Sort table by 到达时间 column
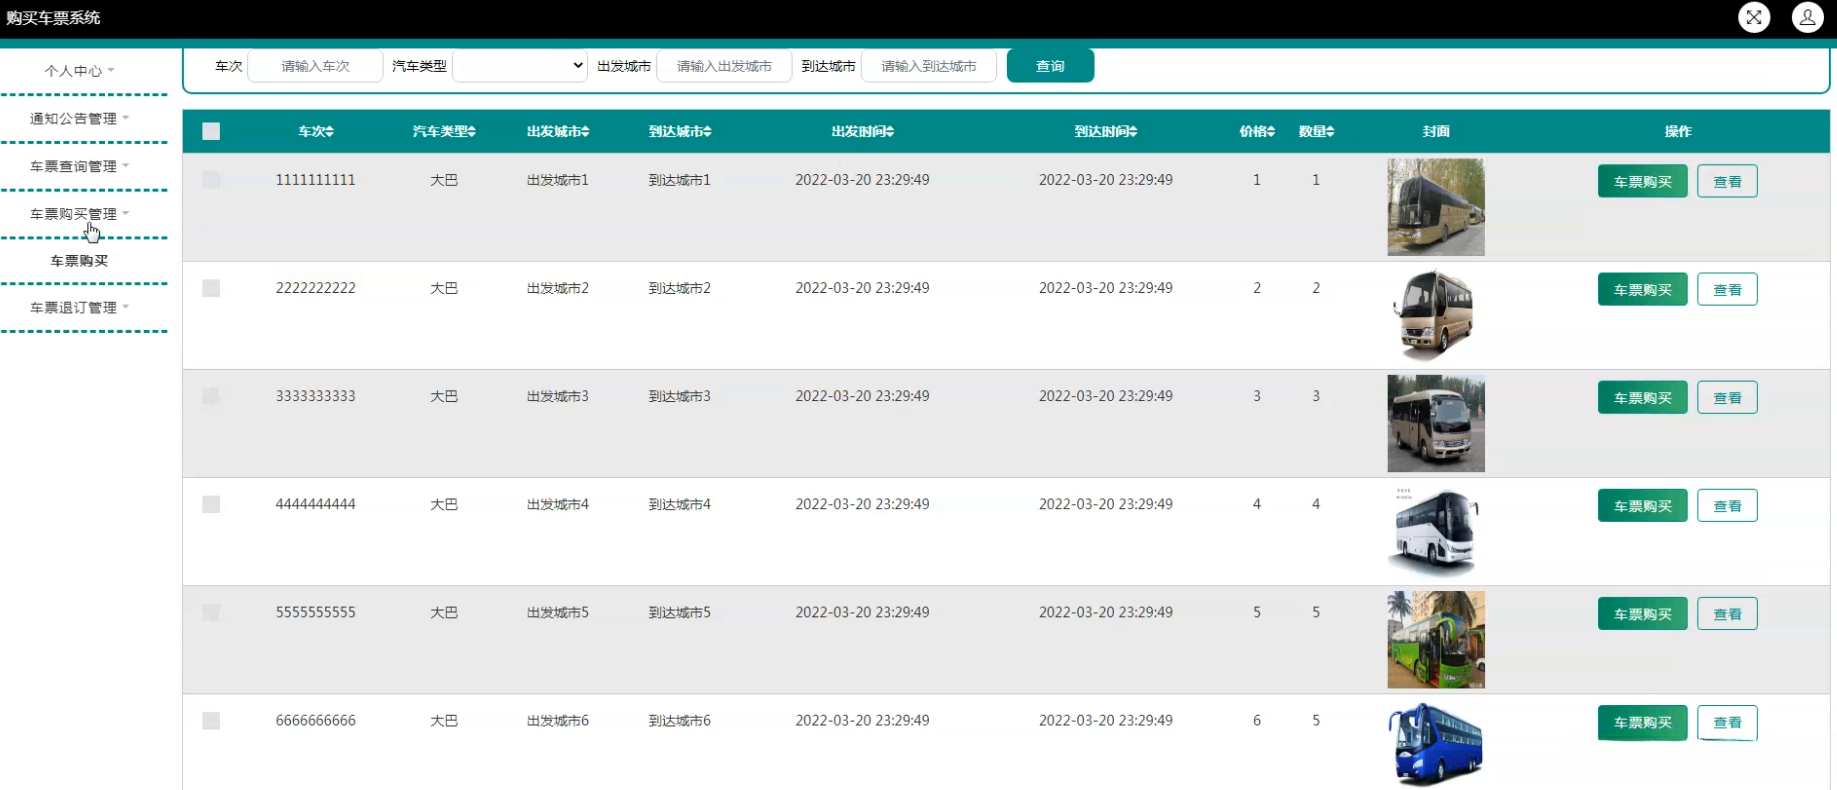This screenshot has height=790, width=1837. coord(1106,132)
